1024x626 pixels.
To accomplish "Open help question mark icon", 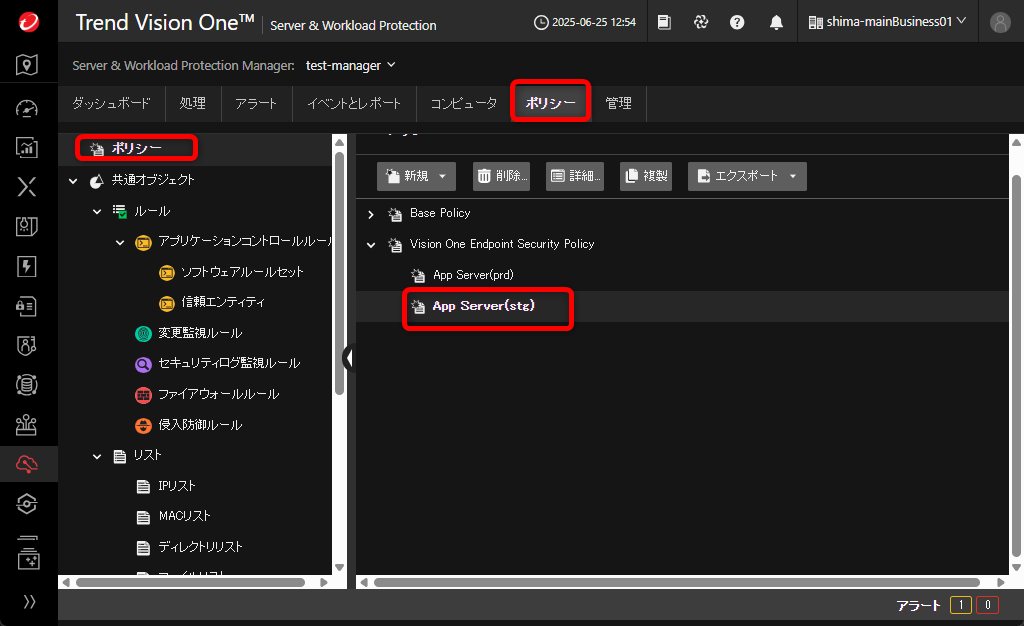I will 737,22.
